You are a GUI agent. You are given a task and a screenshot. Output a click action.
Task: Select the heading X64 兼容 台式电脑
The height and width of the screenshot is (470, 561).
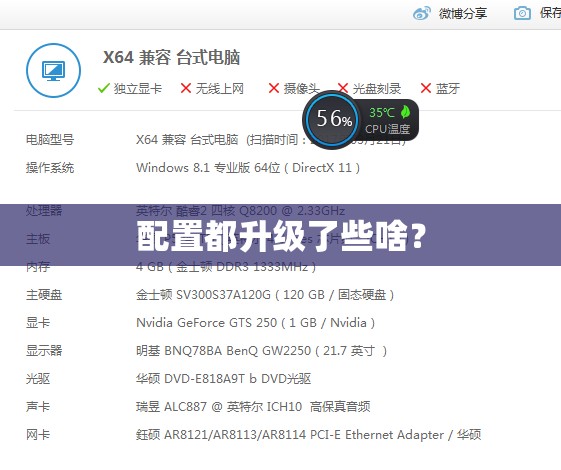(x=171, y=57)
